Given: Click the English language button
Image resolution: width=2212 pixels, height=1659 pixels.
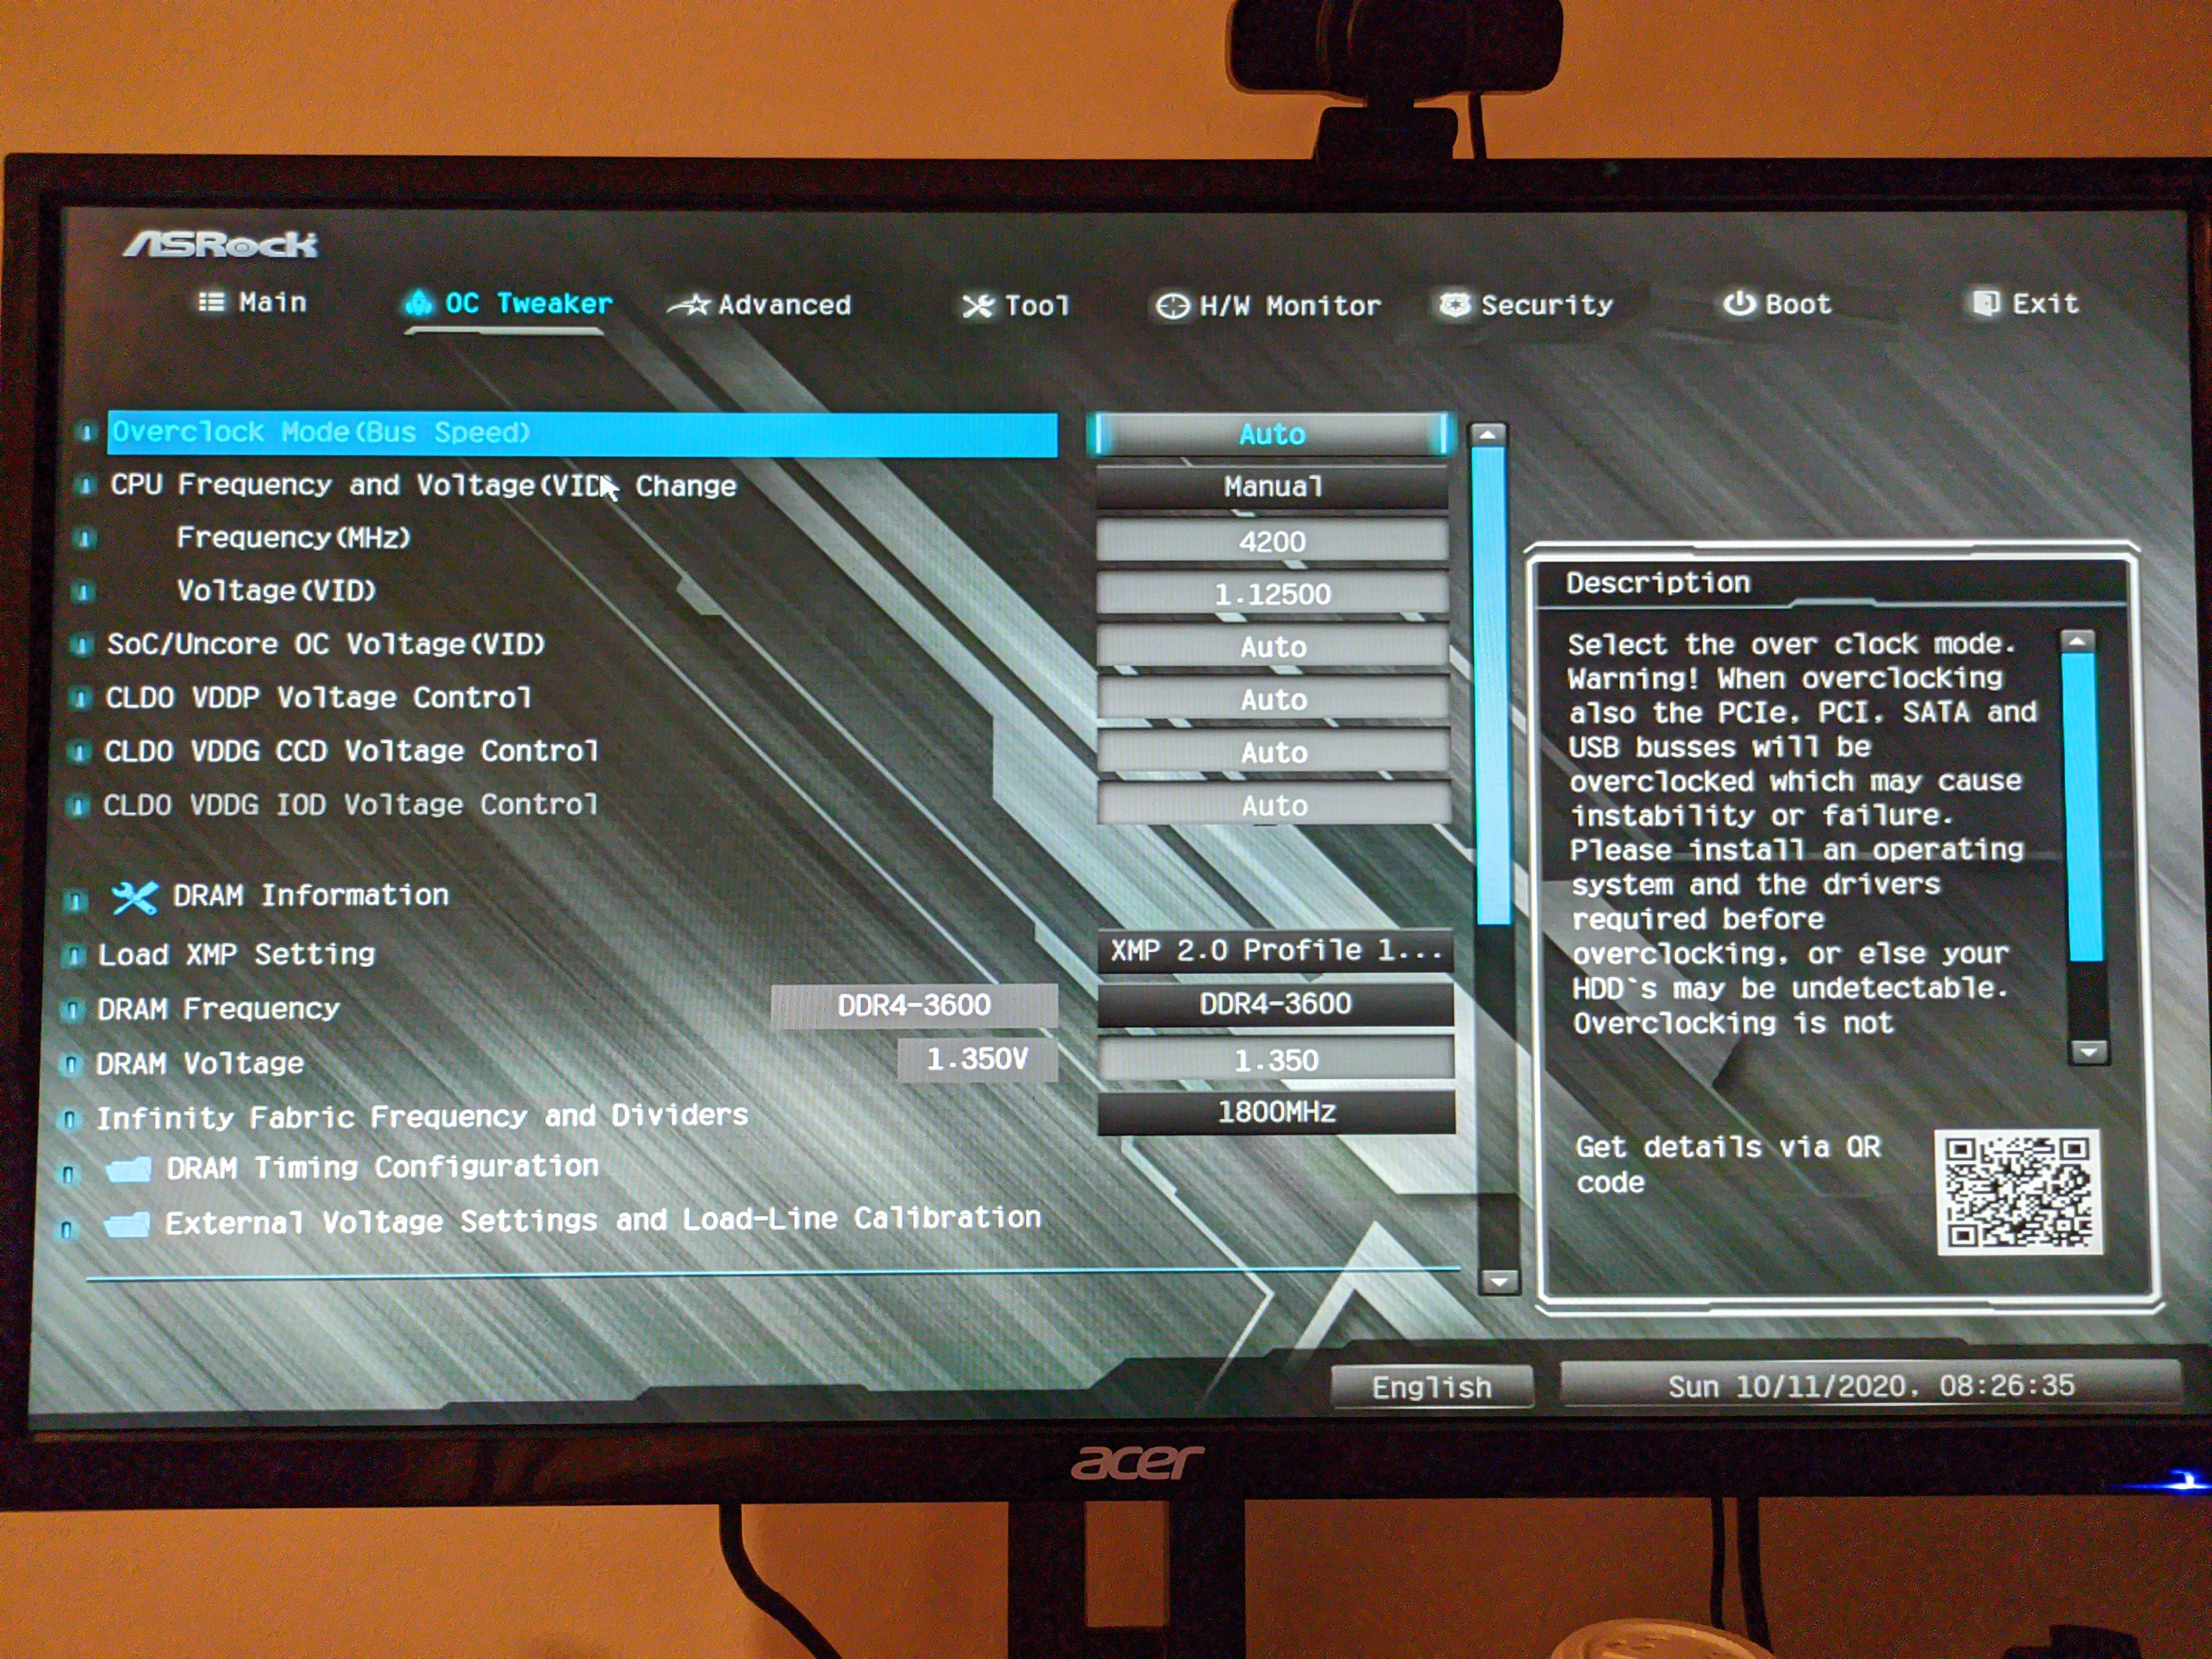Looking at the screenshot, I should [x=1432, y=1387].
